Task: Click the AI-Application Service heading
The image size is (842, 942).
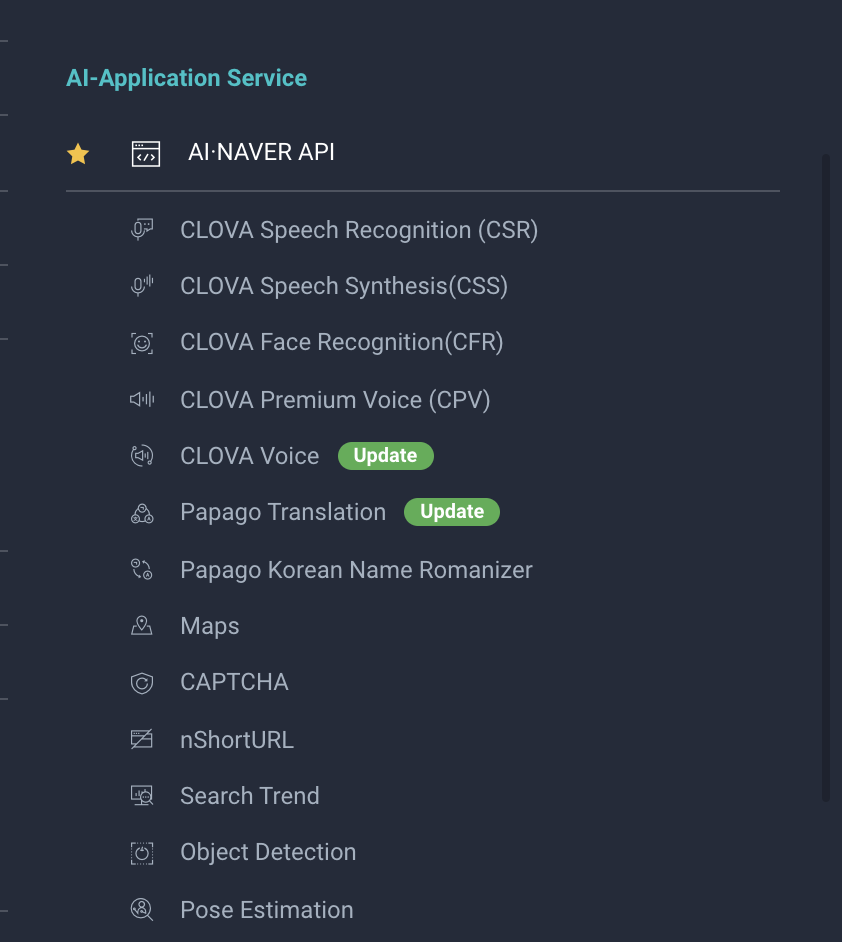Action: tap(187, 78)
